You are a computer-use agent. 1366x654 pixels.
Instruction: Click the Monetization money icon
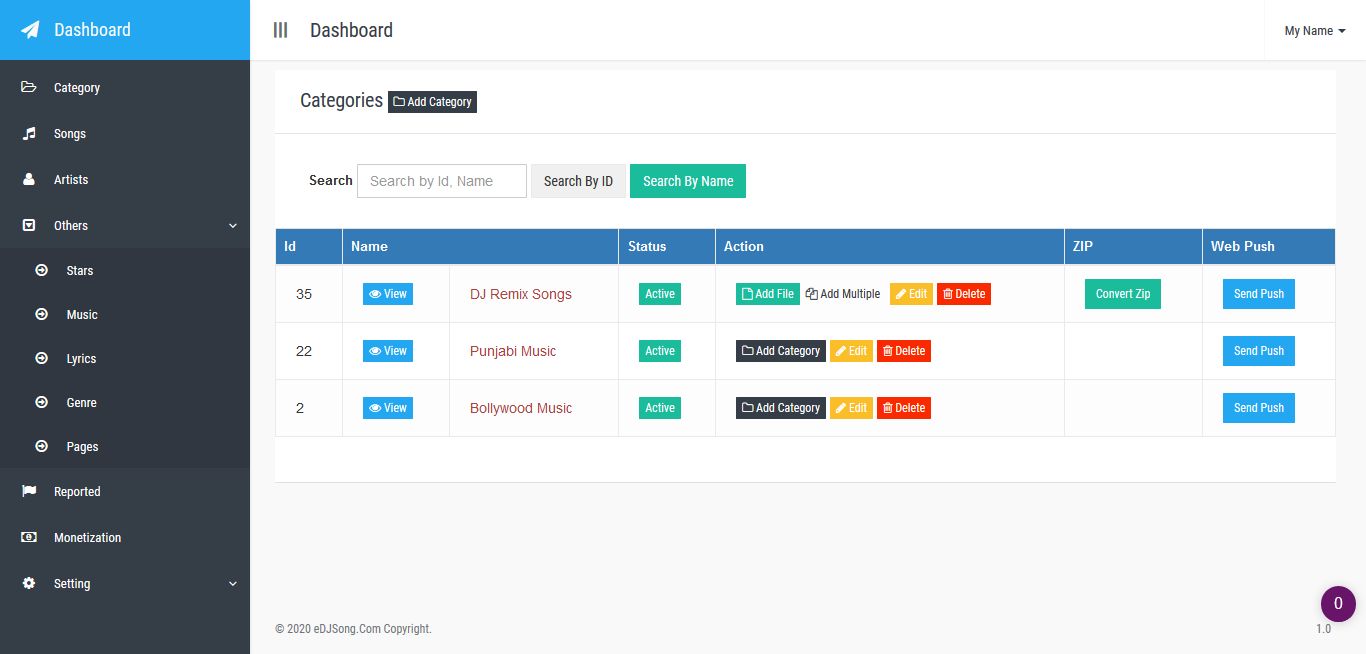29,537
